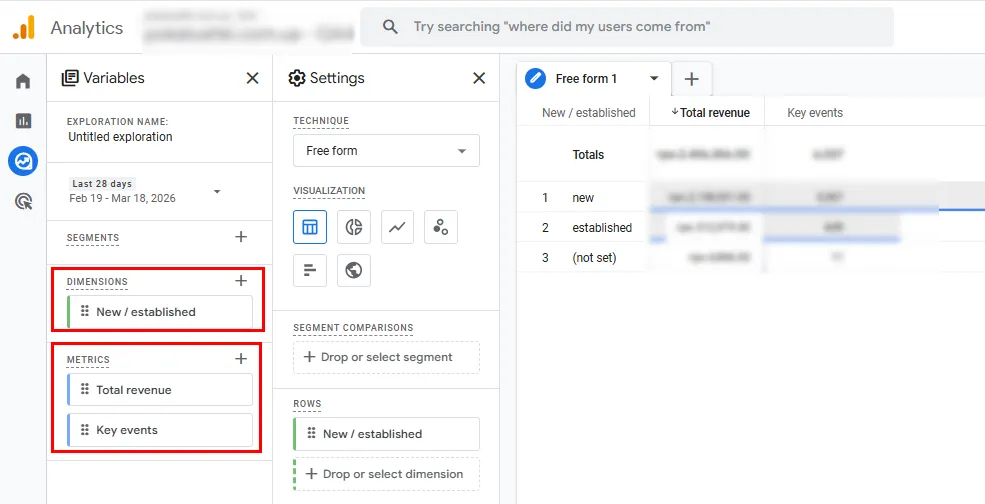Add a new metric with plus button
Image resolution: width=985 pixels, height=504 pixels.
240,359
